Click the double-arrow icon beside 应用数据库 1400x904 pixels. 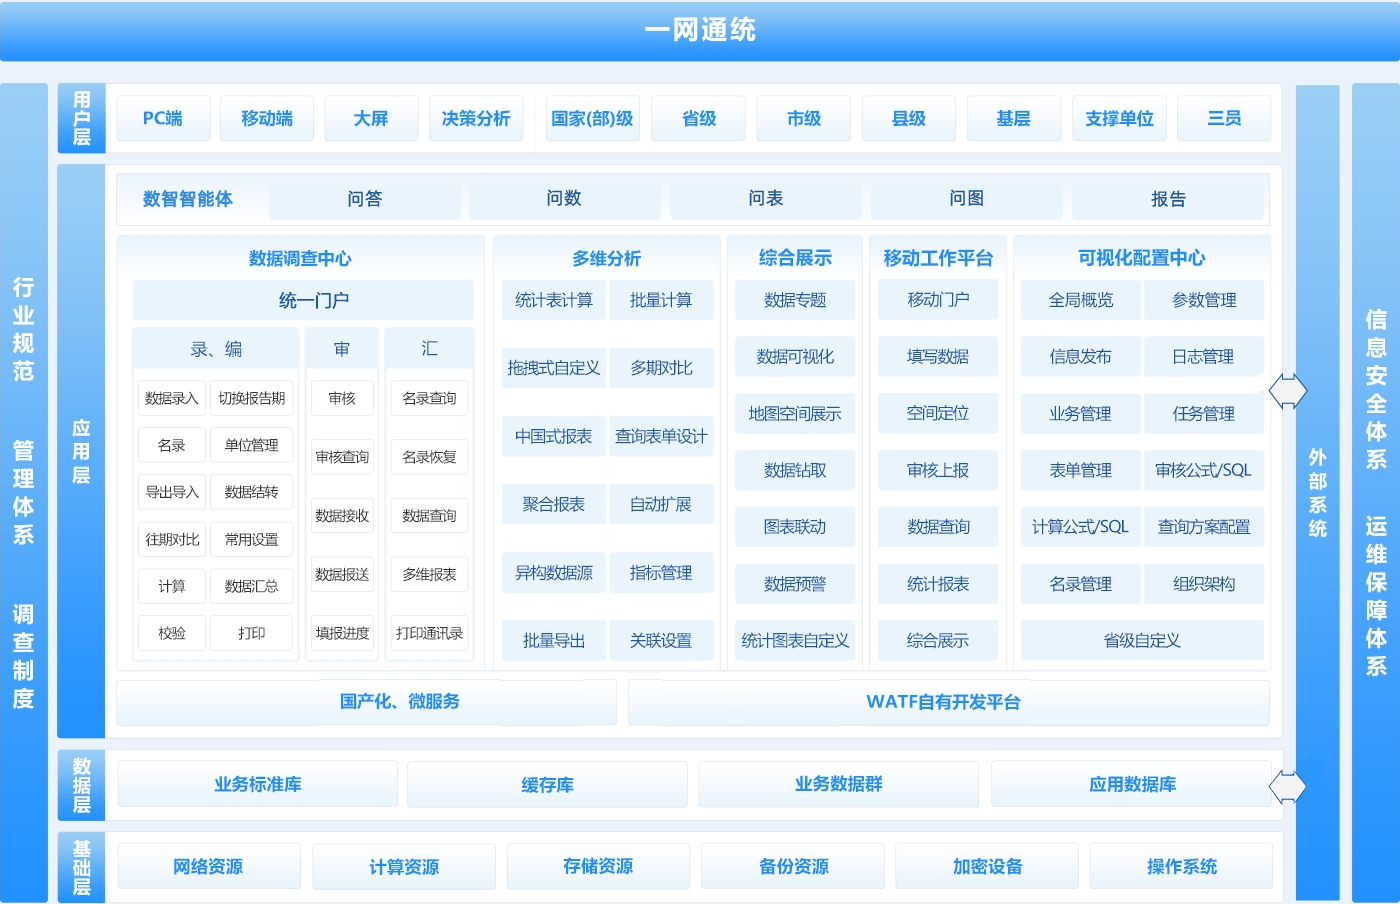(x=1287, y=787)
